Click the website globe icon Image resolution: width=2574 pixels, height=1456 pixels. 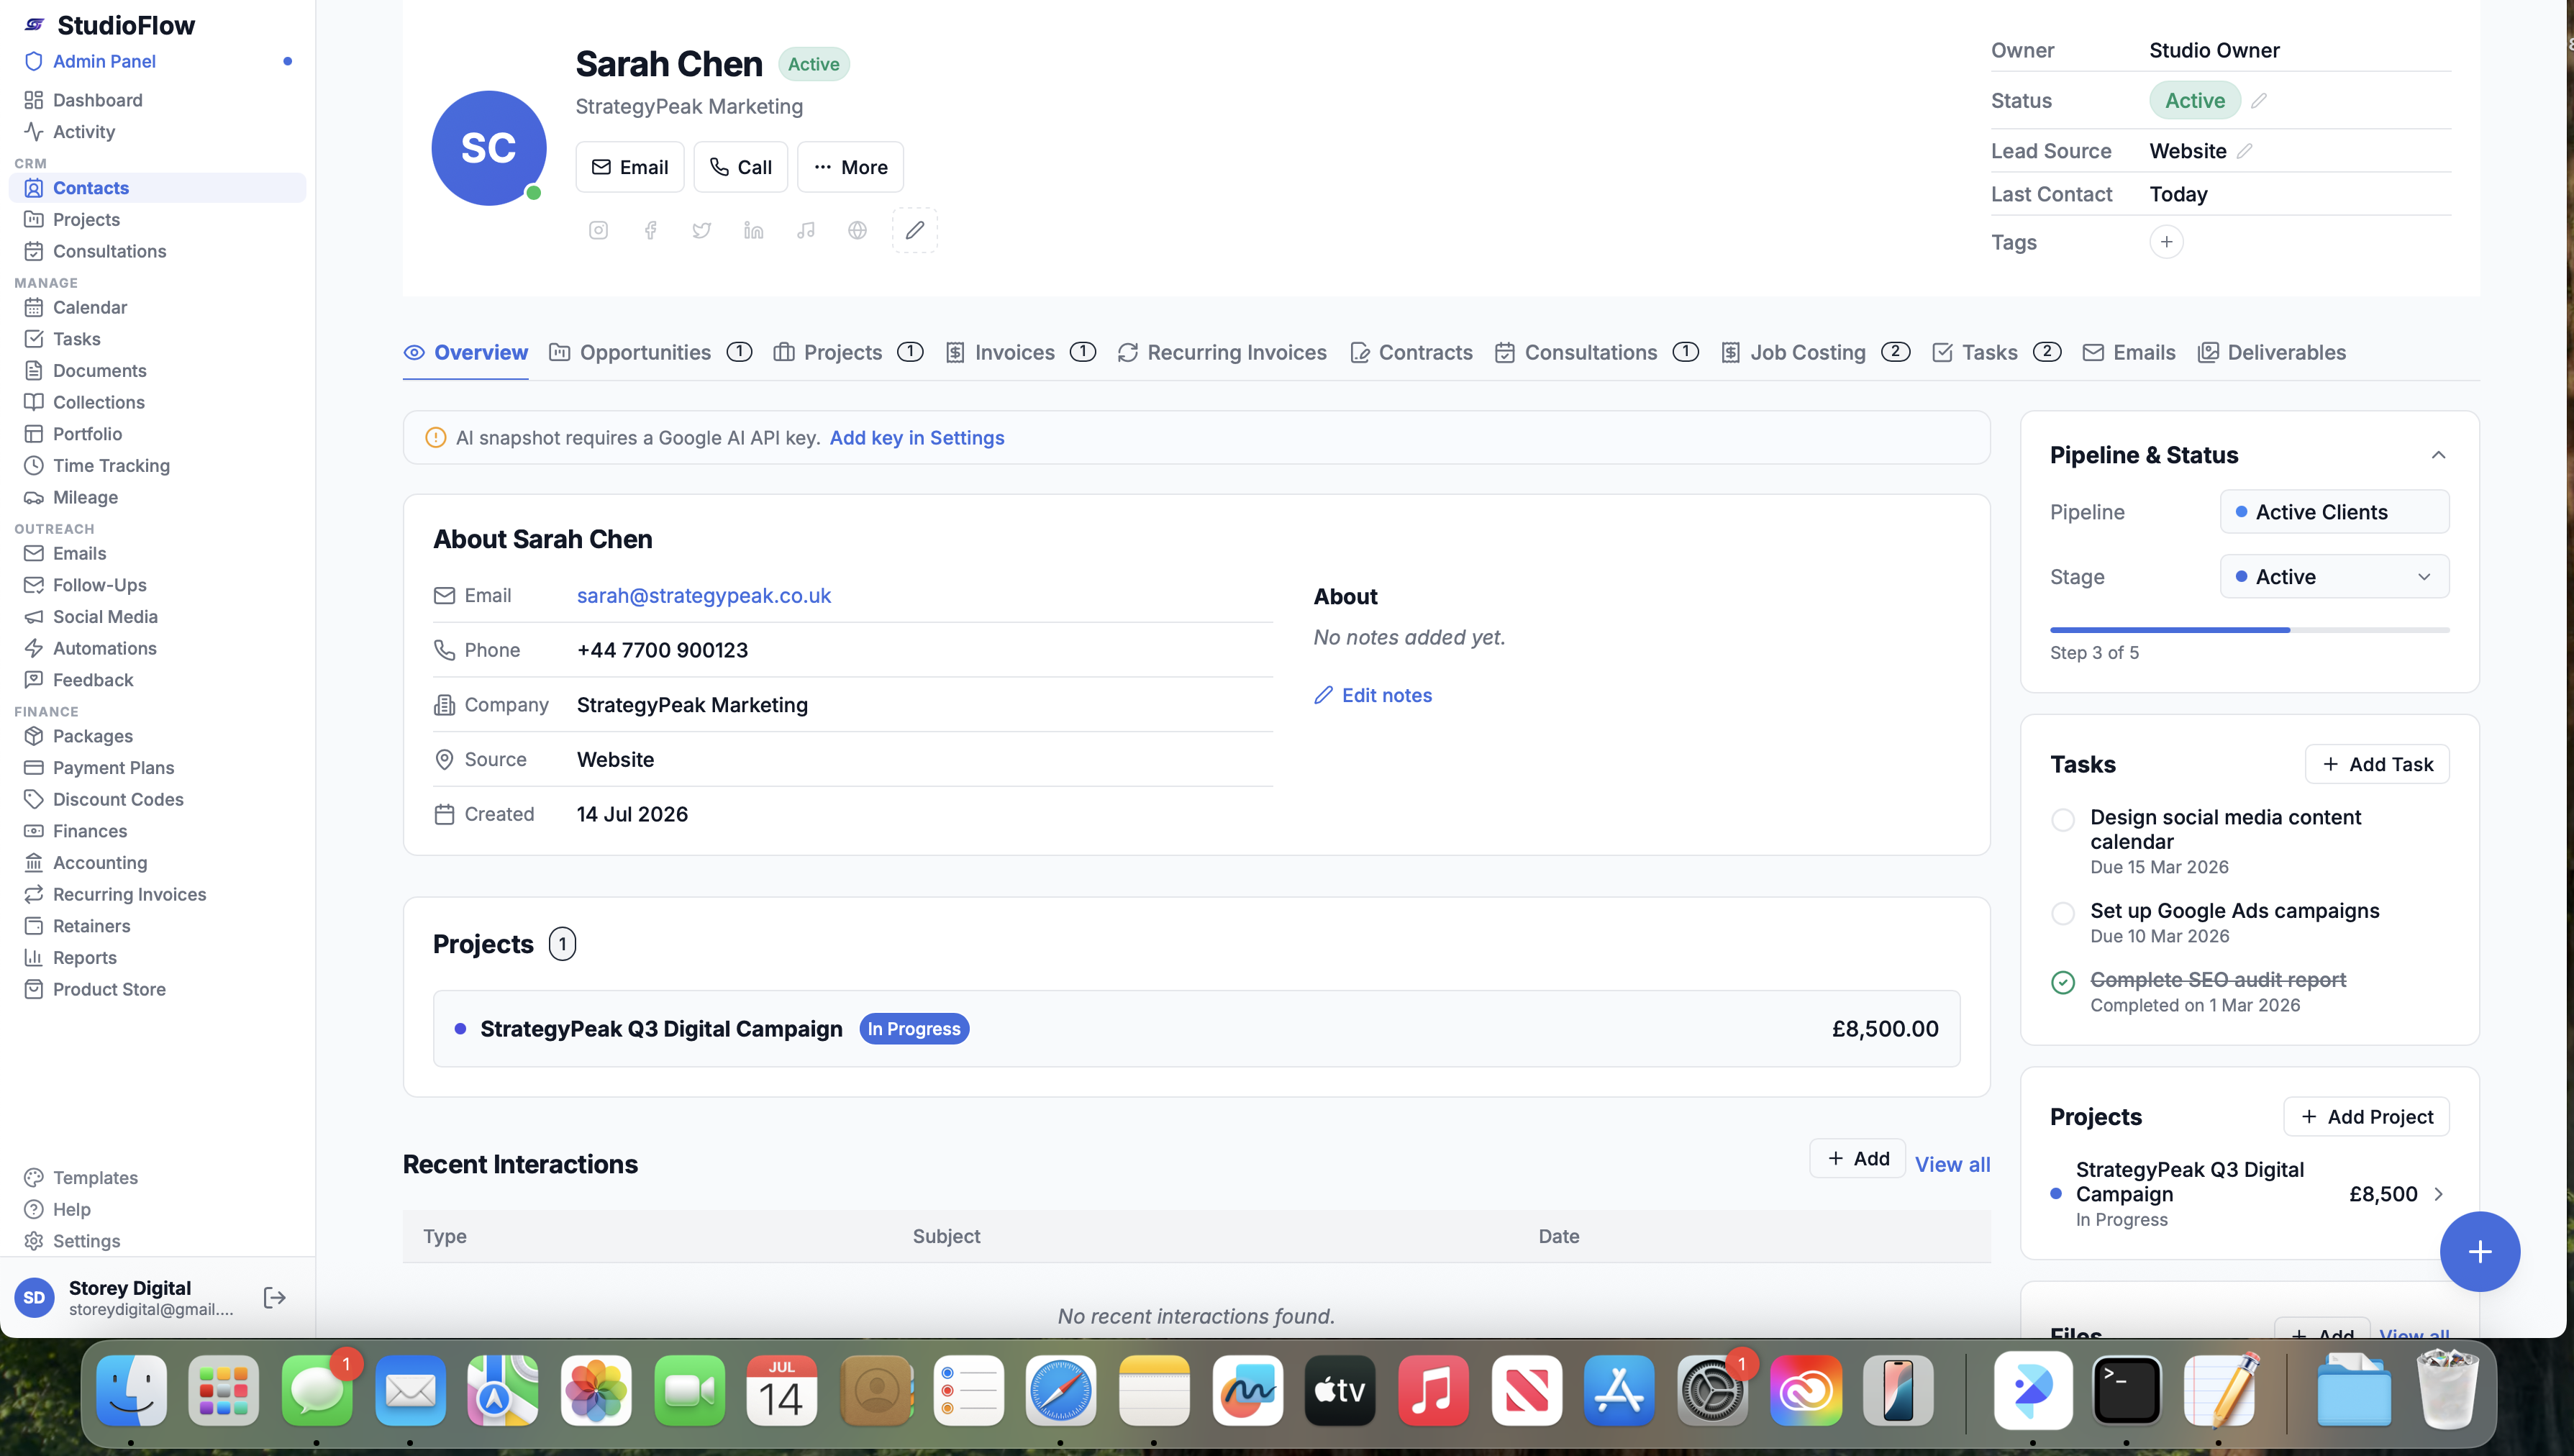pos(857,230)
